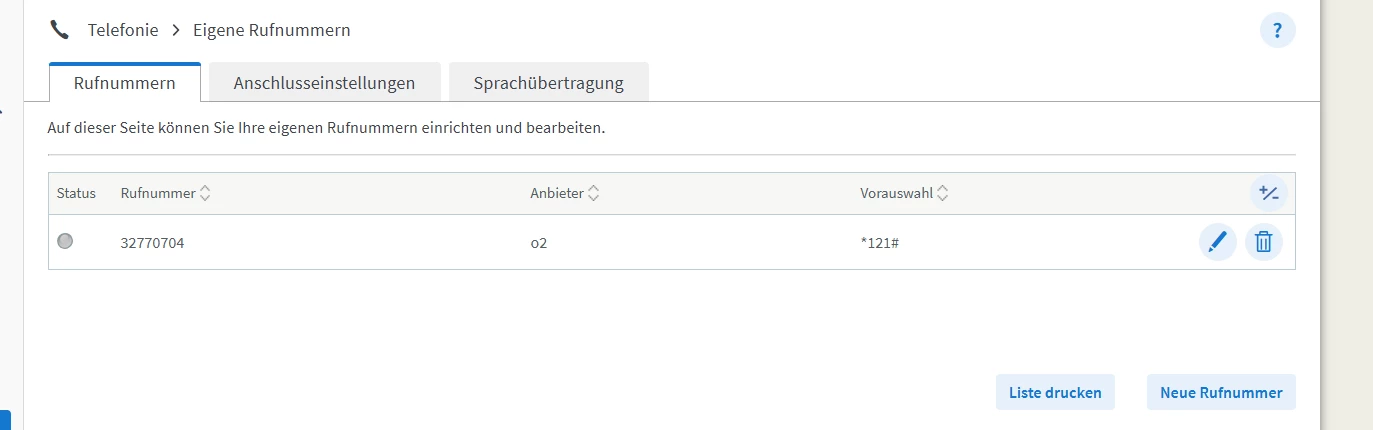Click the telephone handset icon

[60, 30]
